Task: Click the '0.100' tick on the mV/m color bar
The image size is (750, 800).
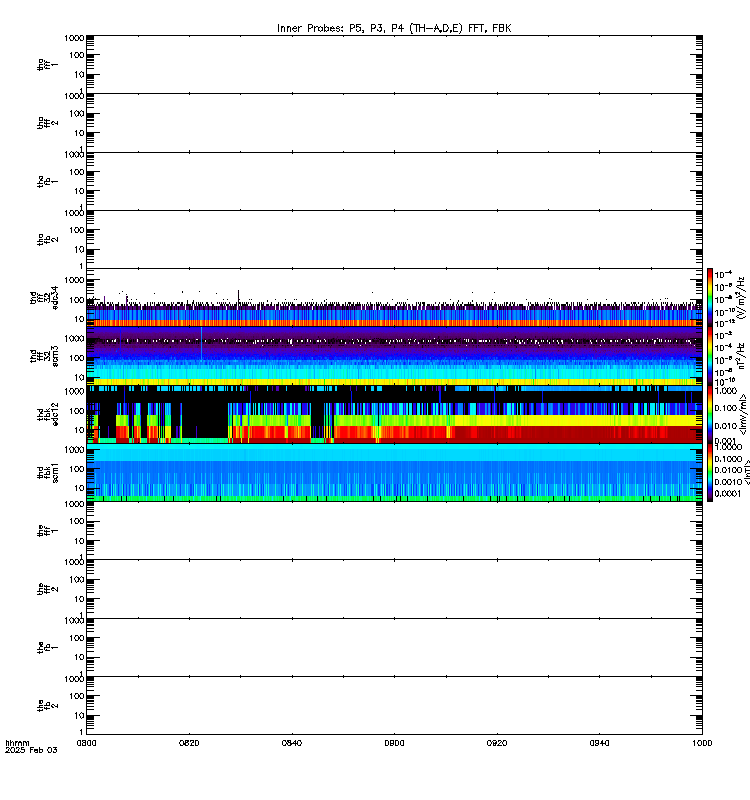Action: tap(726, 408)
